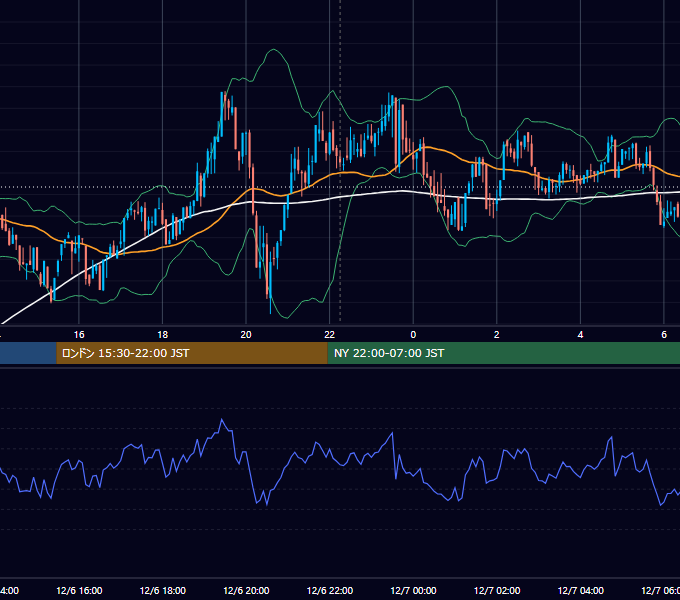Image resolution: width=680 pixels, height=600 pixels.
Task: Click the ロンドン 15:30-22:00 JST session bar
Action: coord(192,353)
